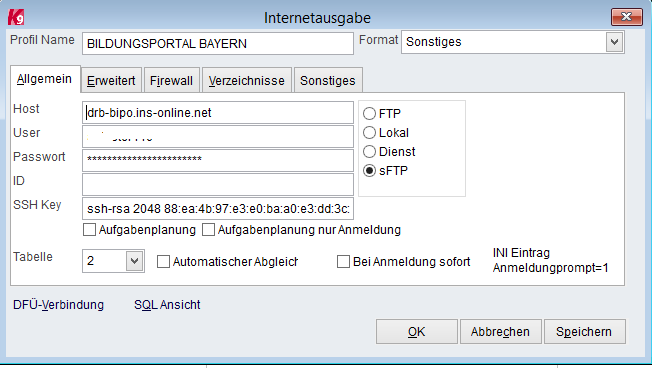Open the DFÜ-Verbindung link
The height and width of the screenshot is (368, 652).
[59, 305]
